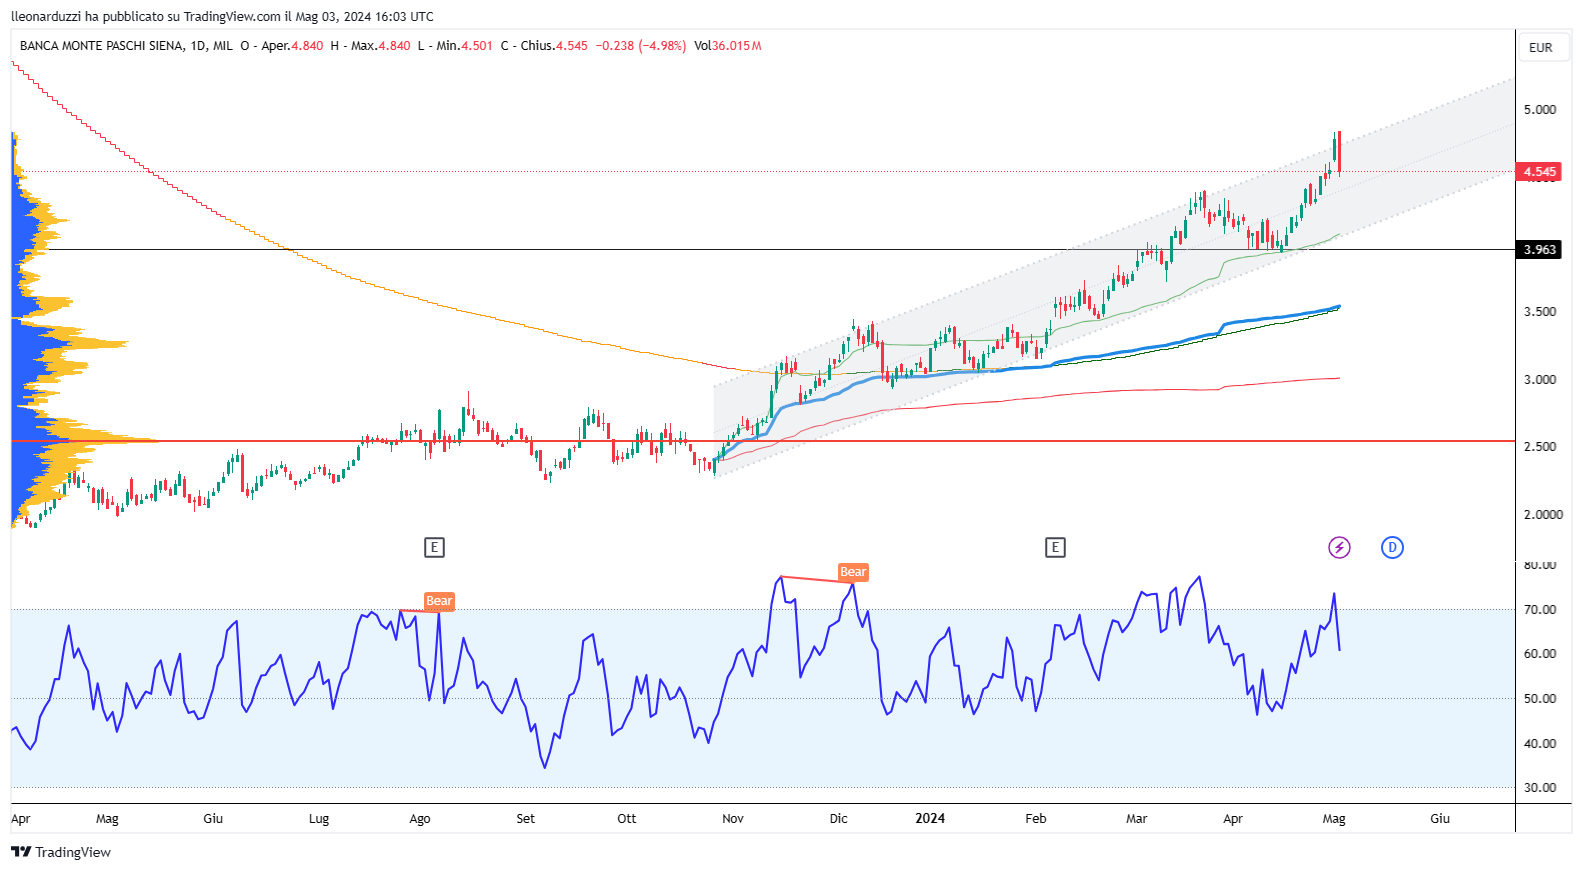Open the blue dividend D marker
This screenshot has width=1583, height=870.
[1392, 547]
